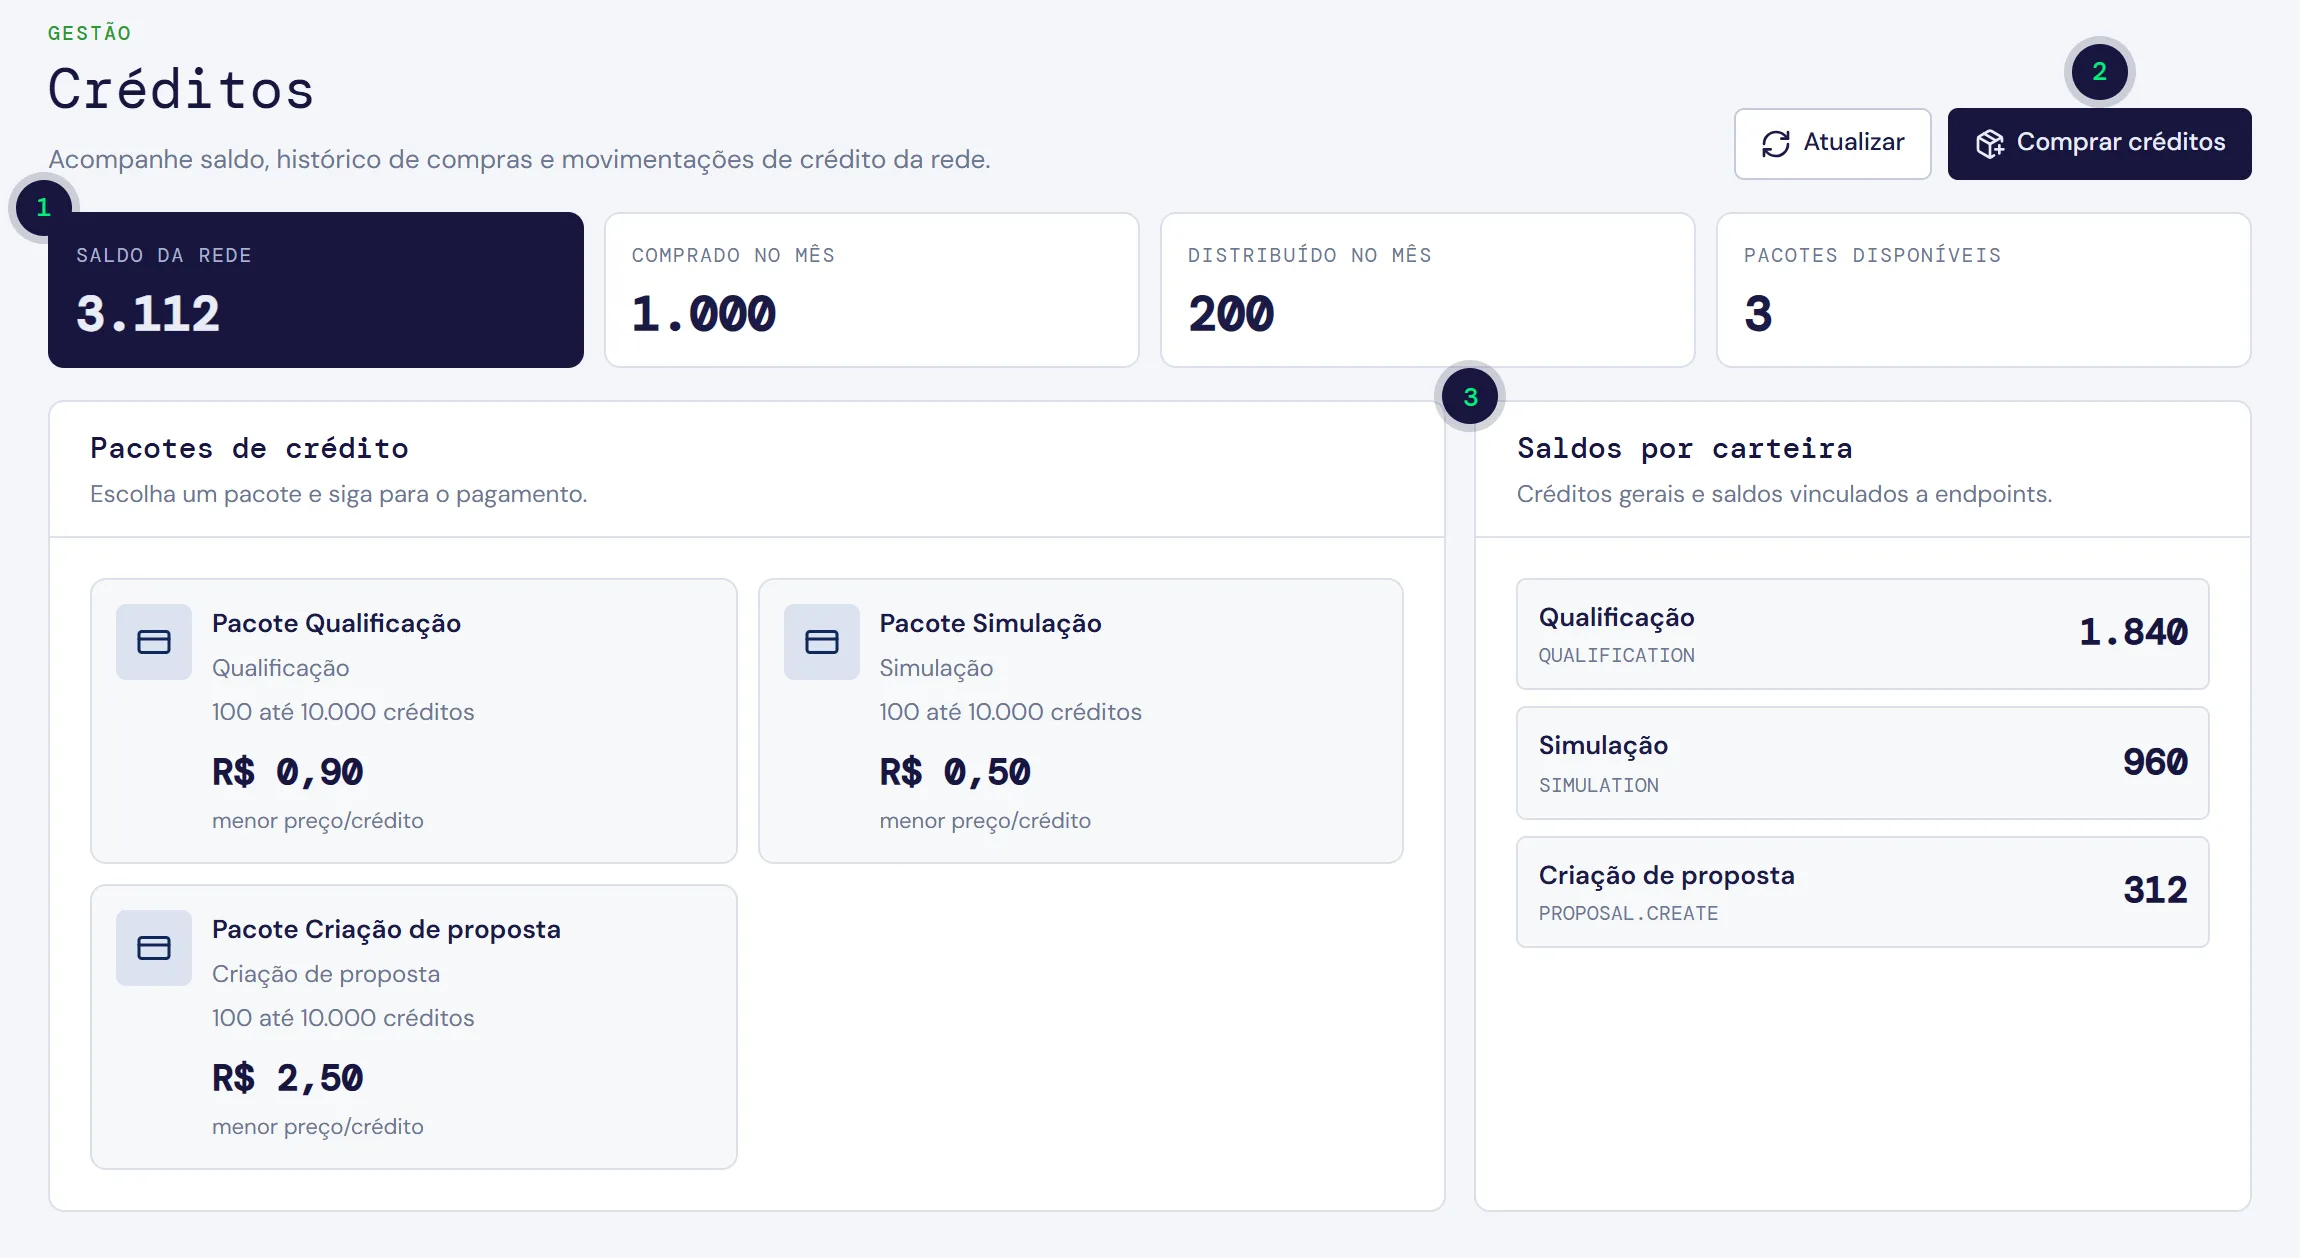Click the Saldos por carteira heading
This screenshot has width=2300, height=1258.
(1684, 448)
